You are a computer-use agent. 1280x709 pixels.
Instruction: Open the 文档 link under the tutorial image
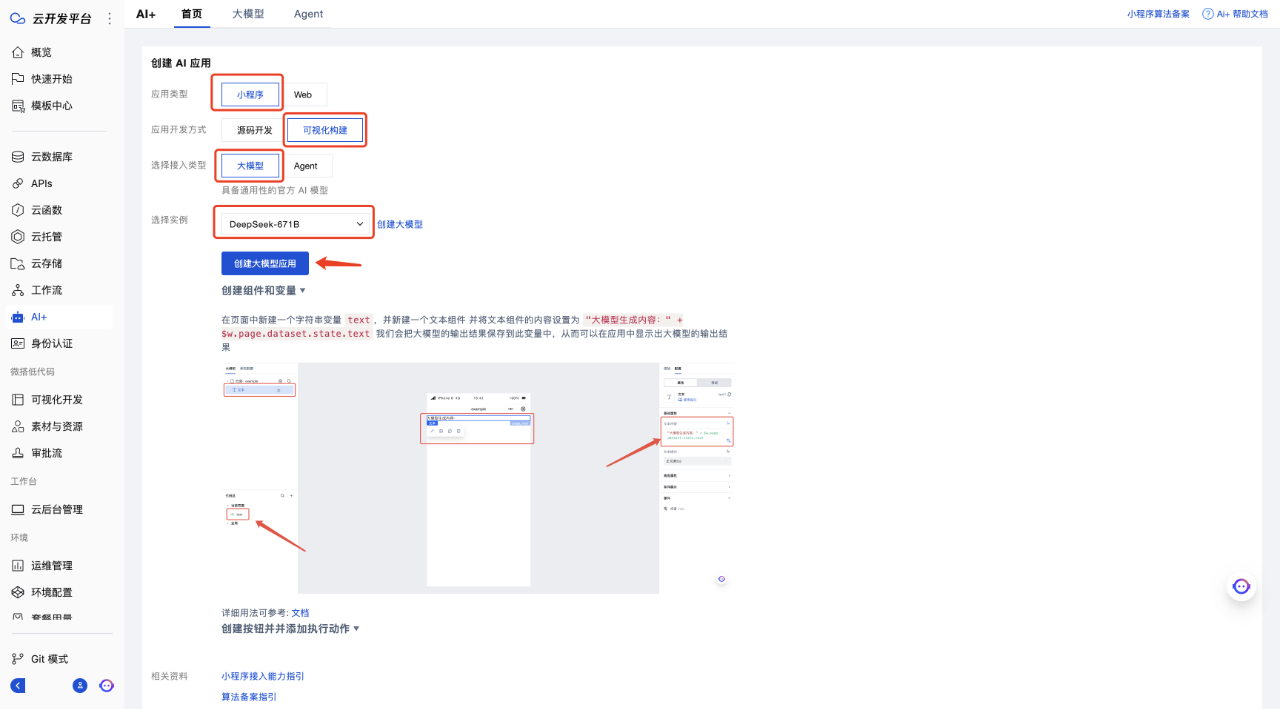tap(300, 612)
